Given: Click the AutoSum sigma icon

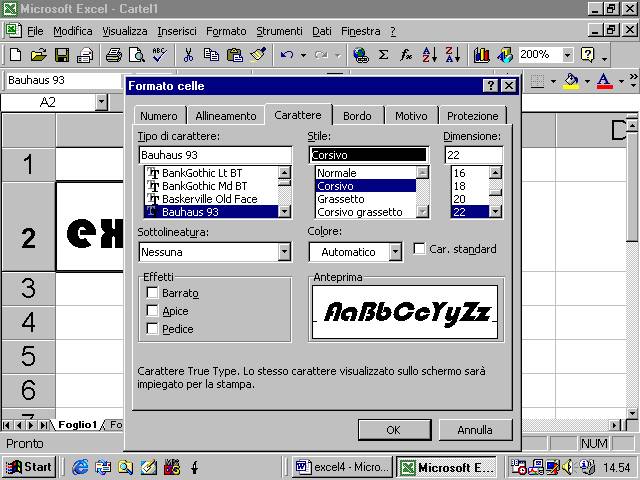Looking at the screenshot, I should click(383, 55).
